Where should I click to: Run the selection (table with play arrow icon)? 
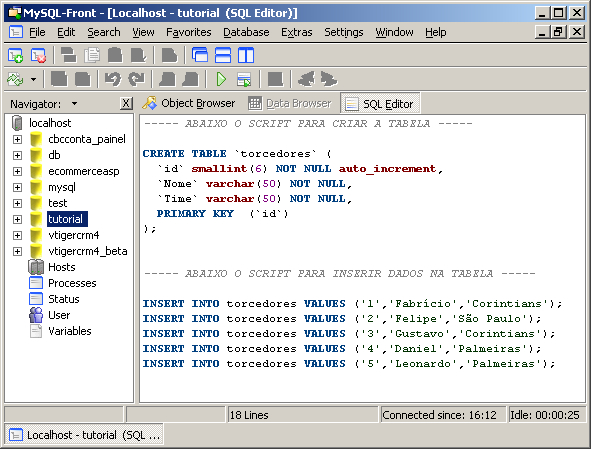pos(244,79)
